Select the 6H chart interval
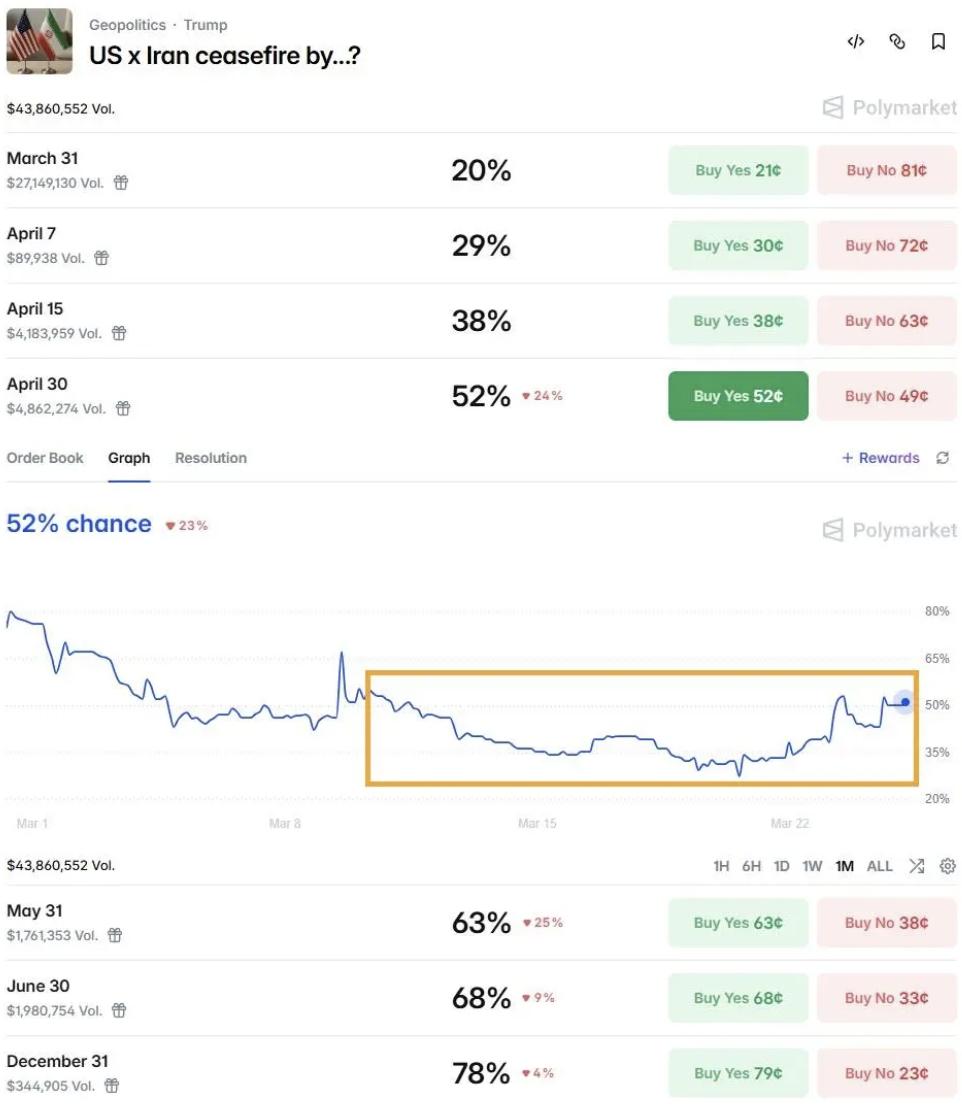This screenshot has width=962, height=1116. pos(753,866)
